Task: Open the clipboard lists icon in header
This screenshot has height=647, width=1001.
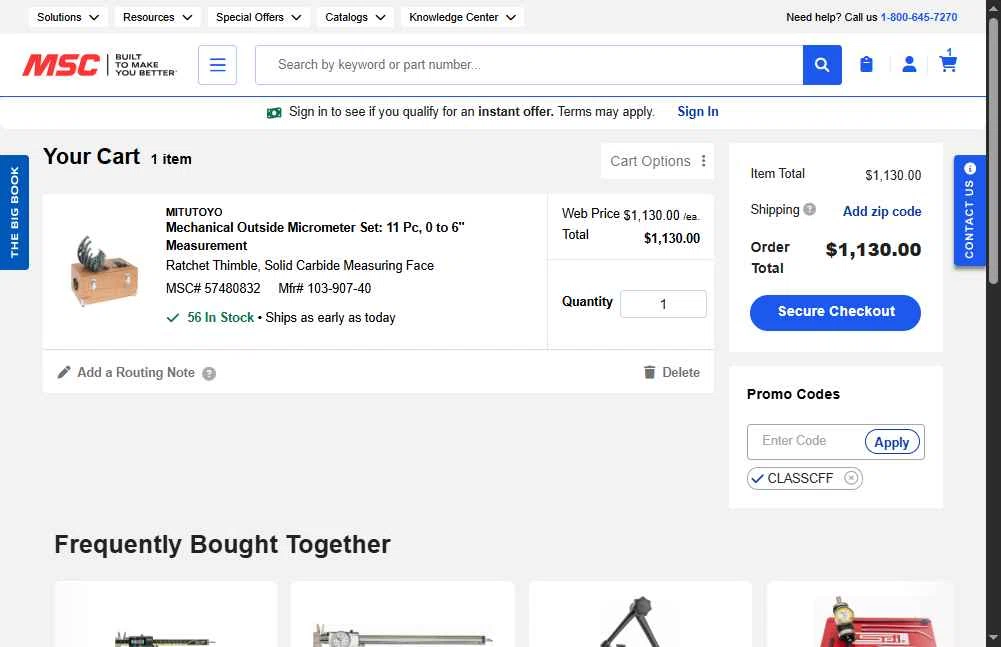Action: pos(866,64)
